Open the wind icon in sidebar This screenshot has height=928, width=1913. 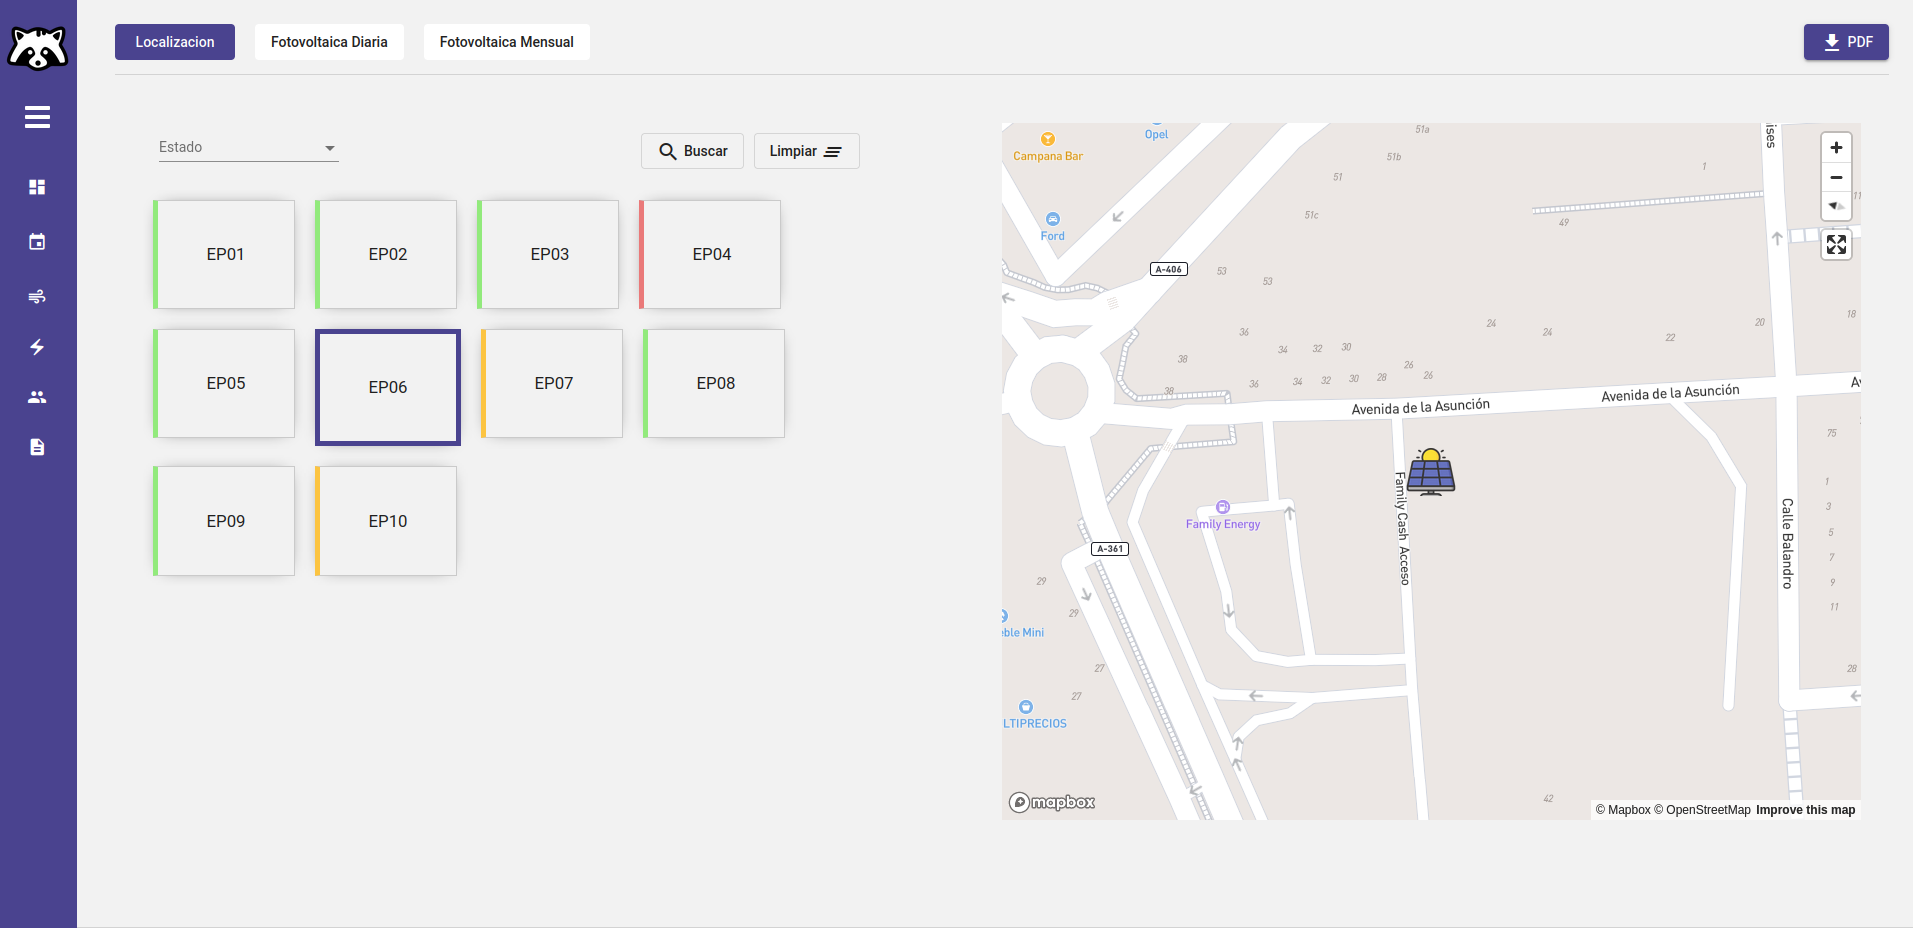pos(37,297)
